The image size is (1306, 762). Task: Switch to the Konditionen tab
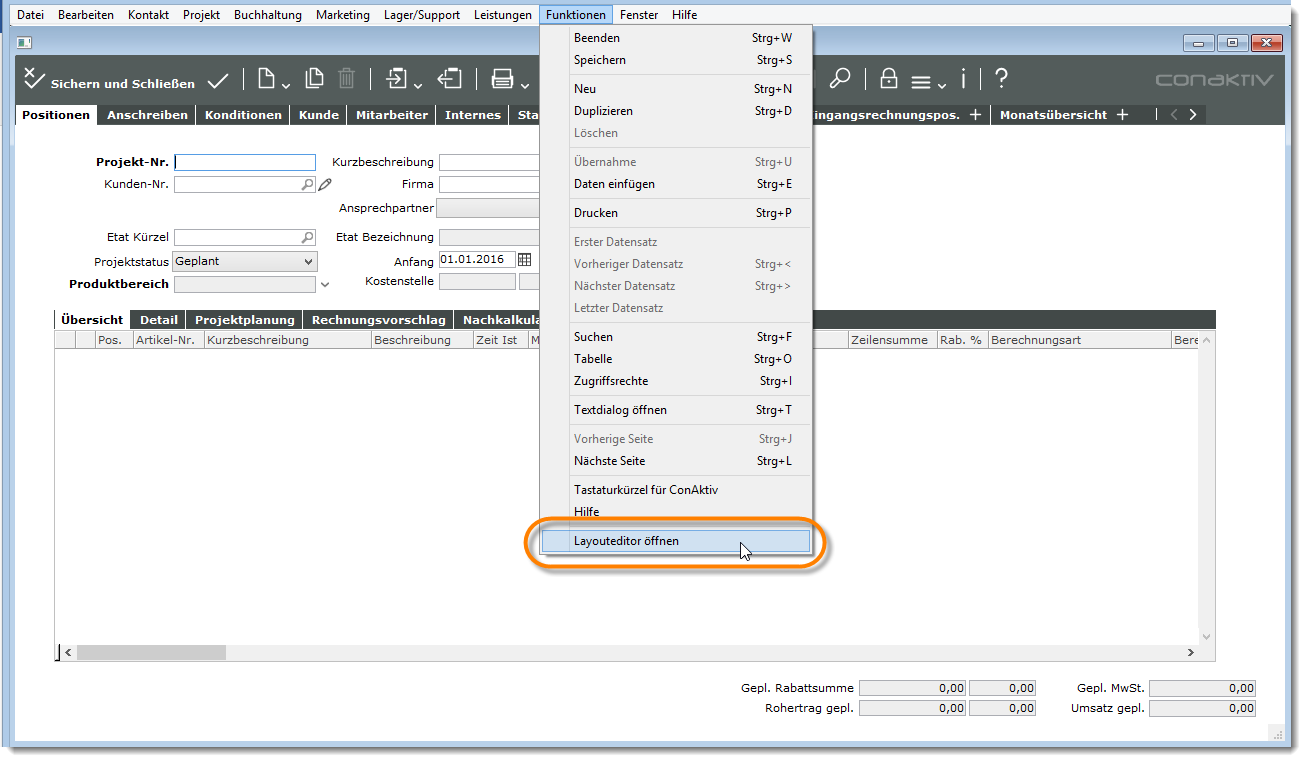coord(243,115)
